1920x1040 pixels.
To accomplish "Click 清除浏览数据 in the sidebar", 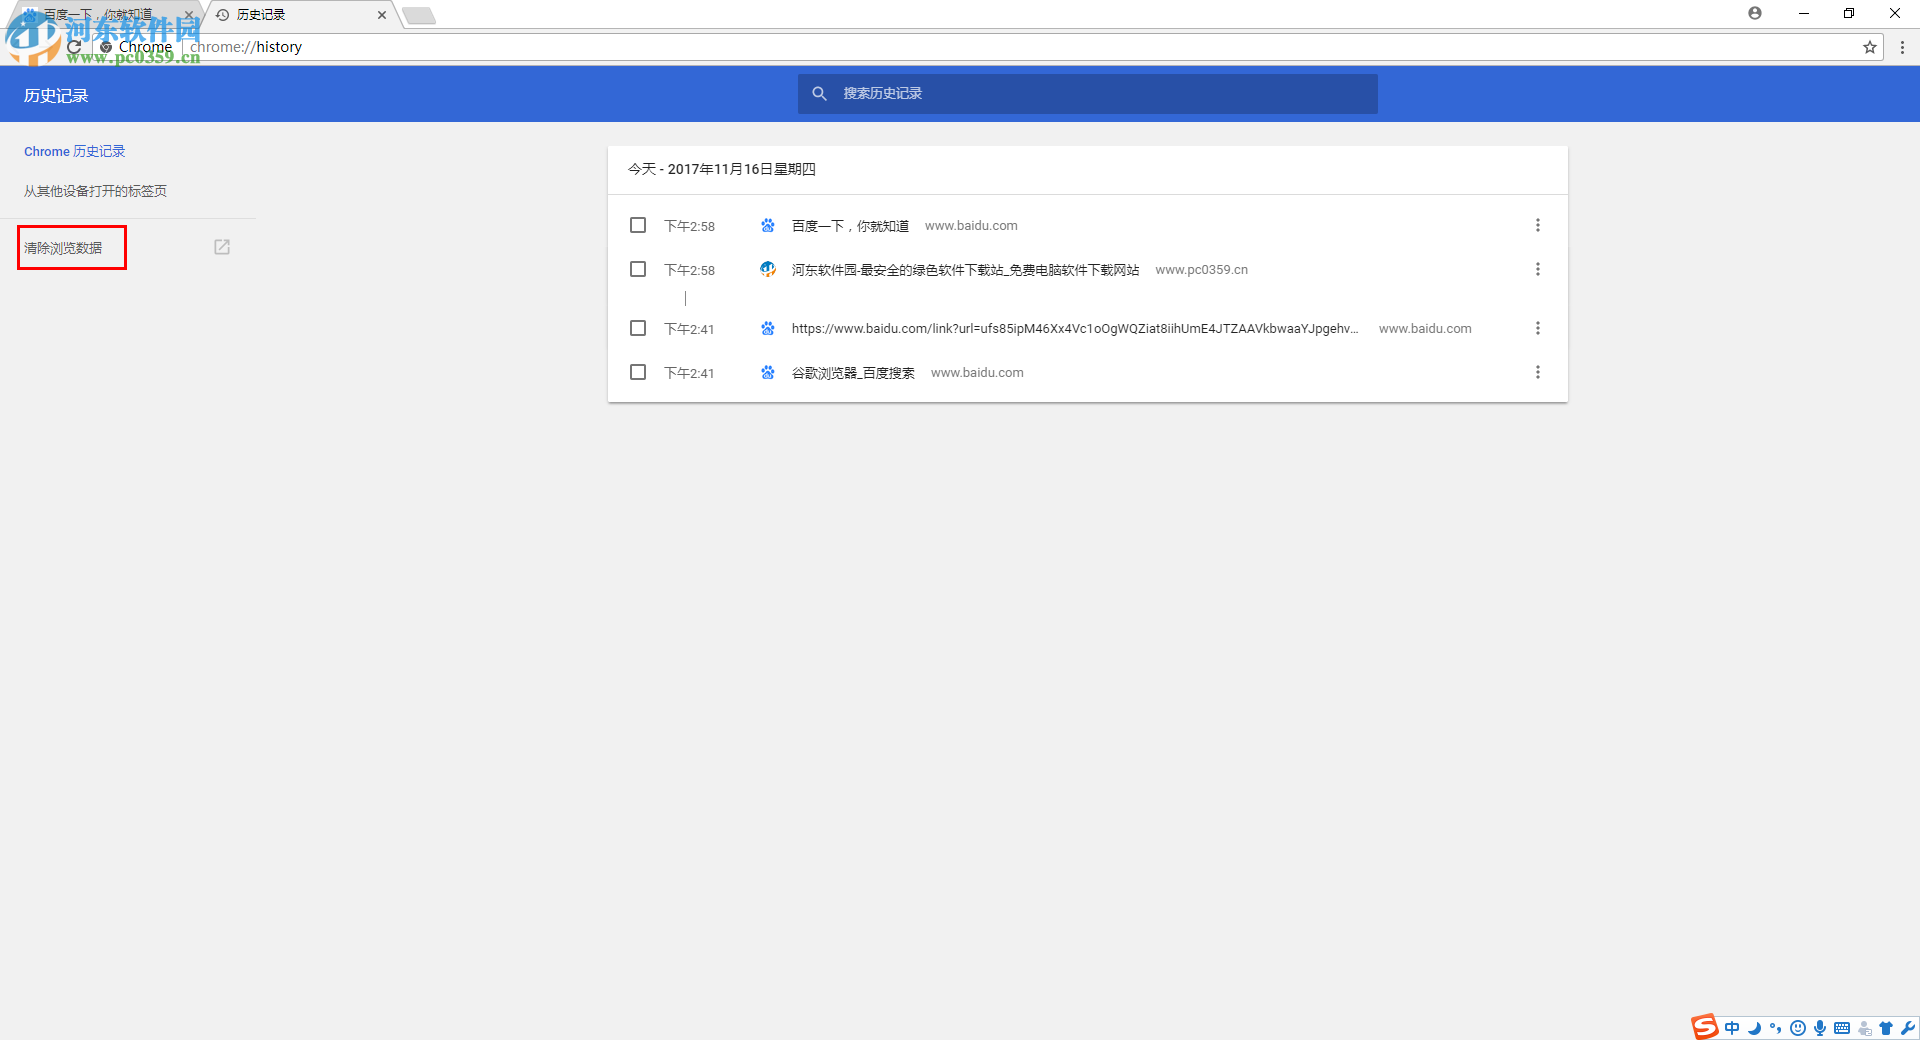I will point(63,248).
